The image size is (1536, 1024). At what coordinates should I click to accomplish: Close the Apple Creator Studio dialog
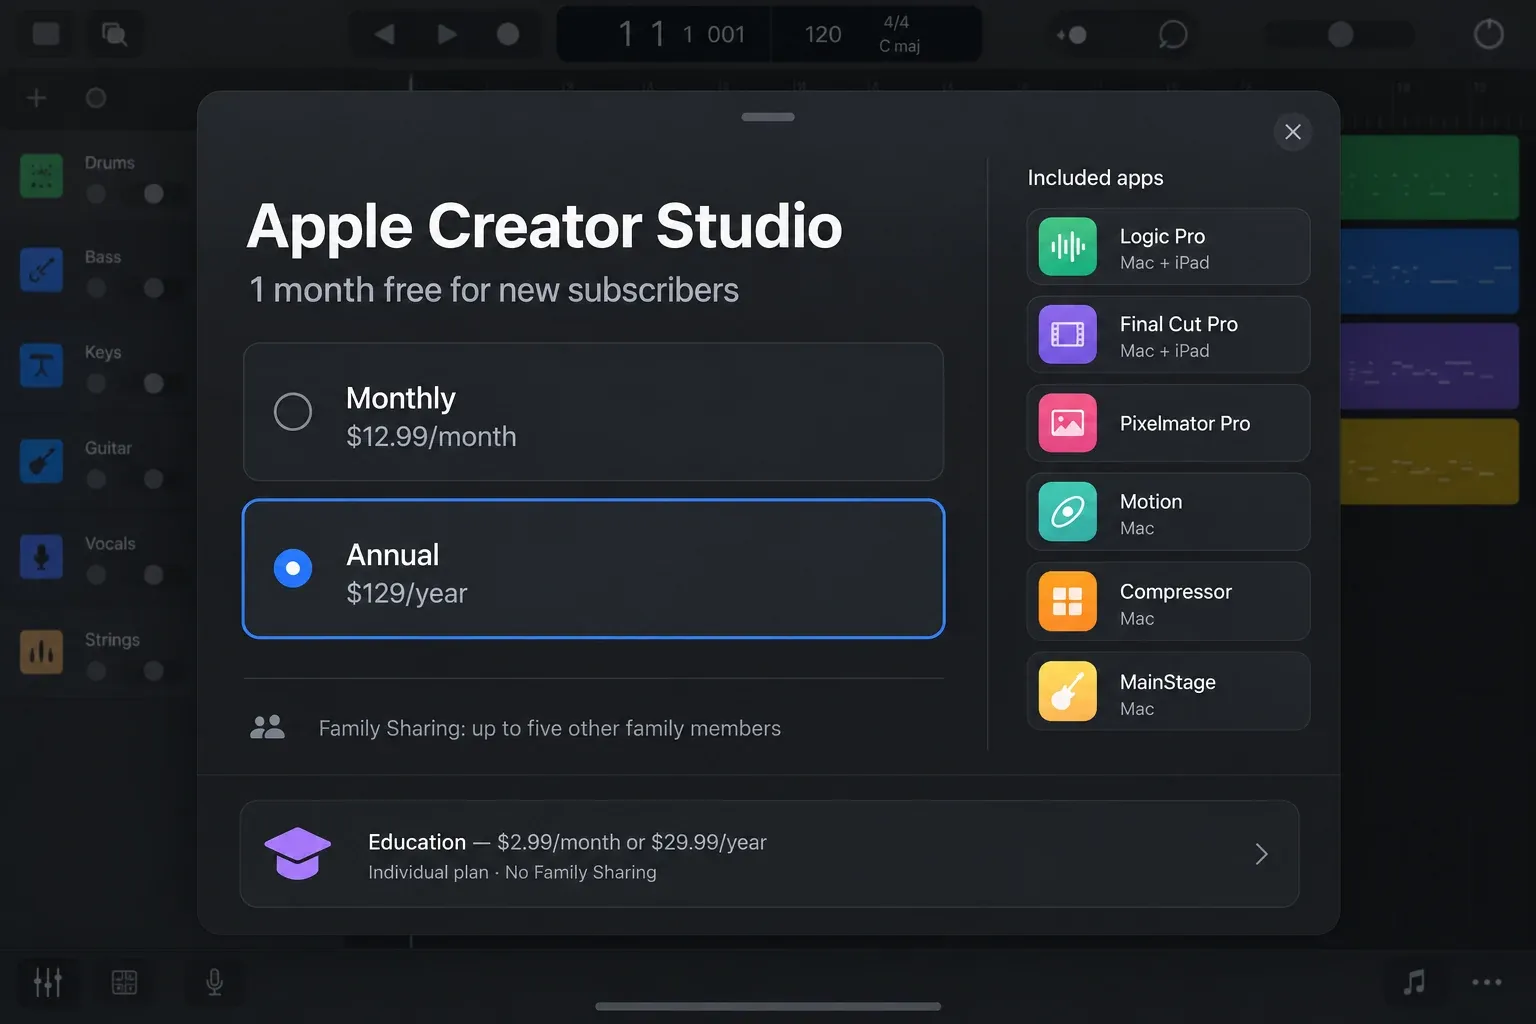tap(1293, 132)
